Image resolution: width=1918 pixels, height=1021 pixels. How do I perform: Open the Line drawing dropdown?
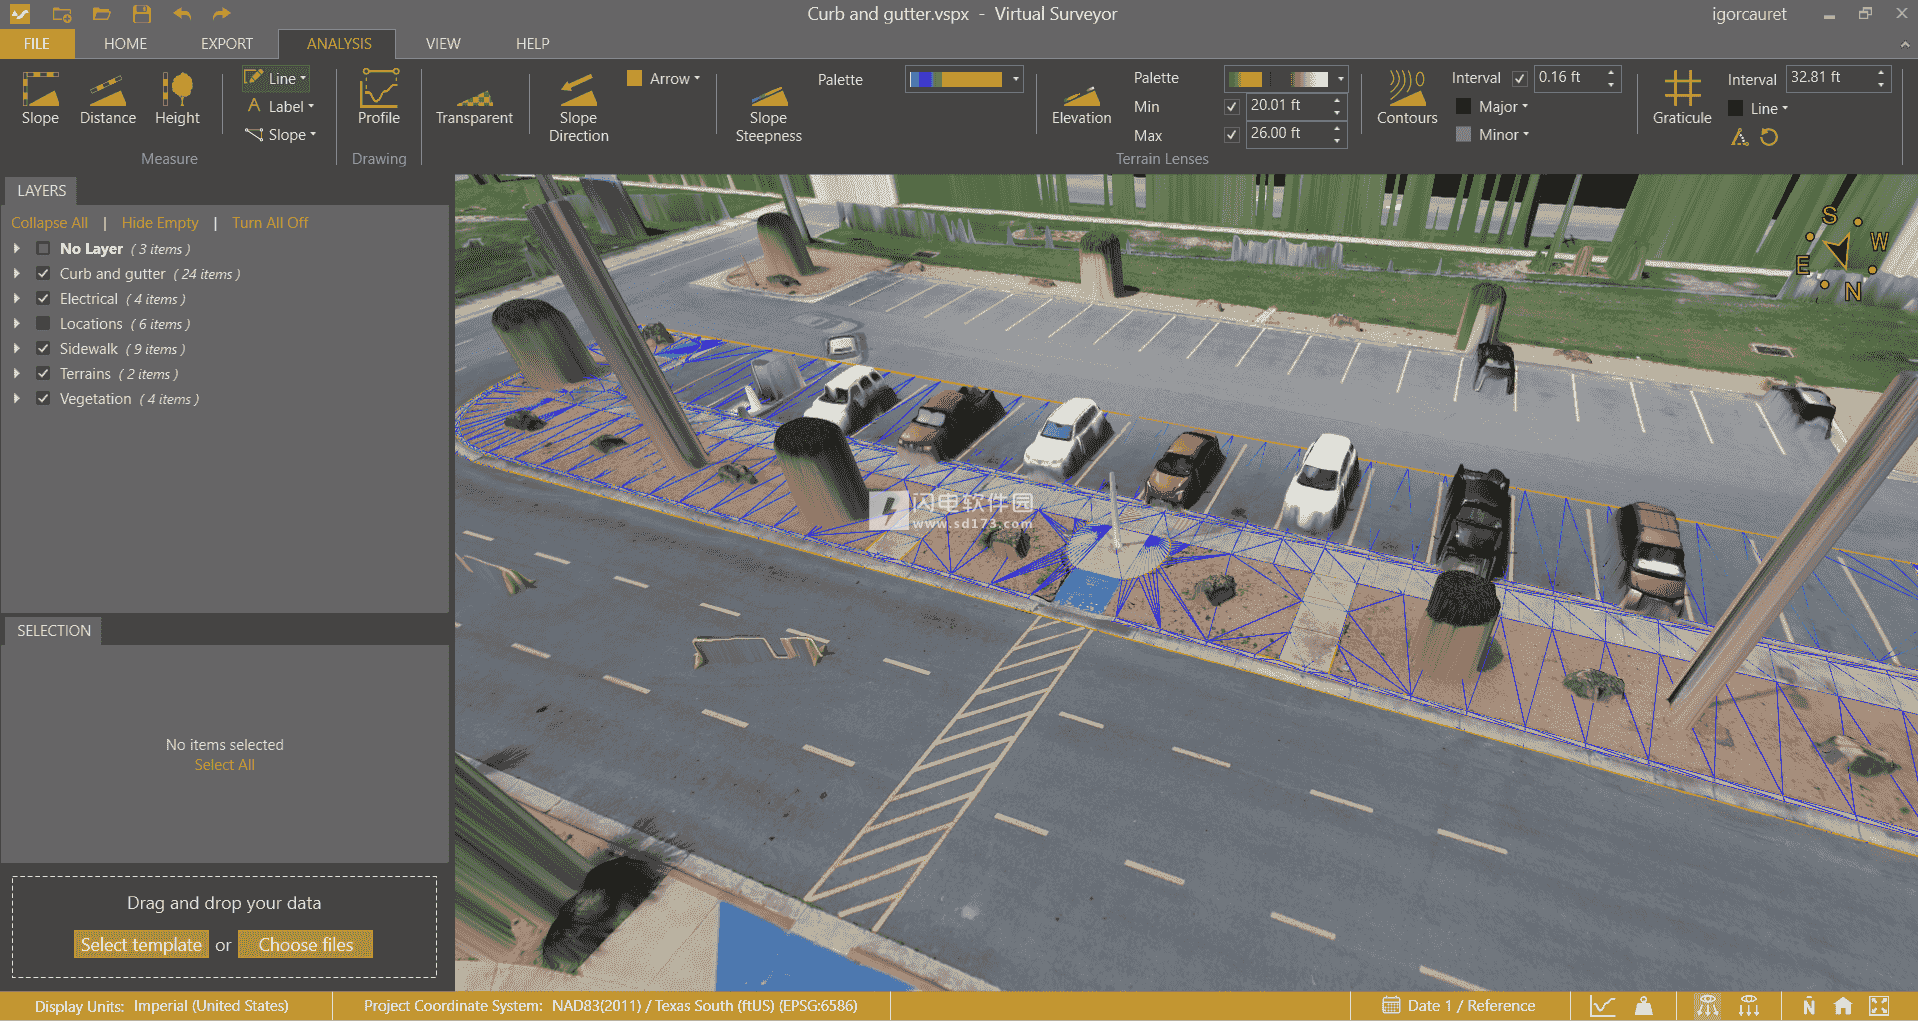coord(276,78)
